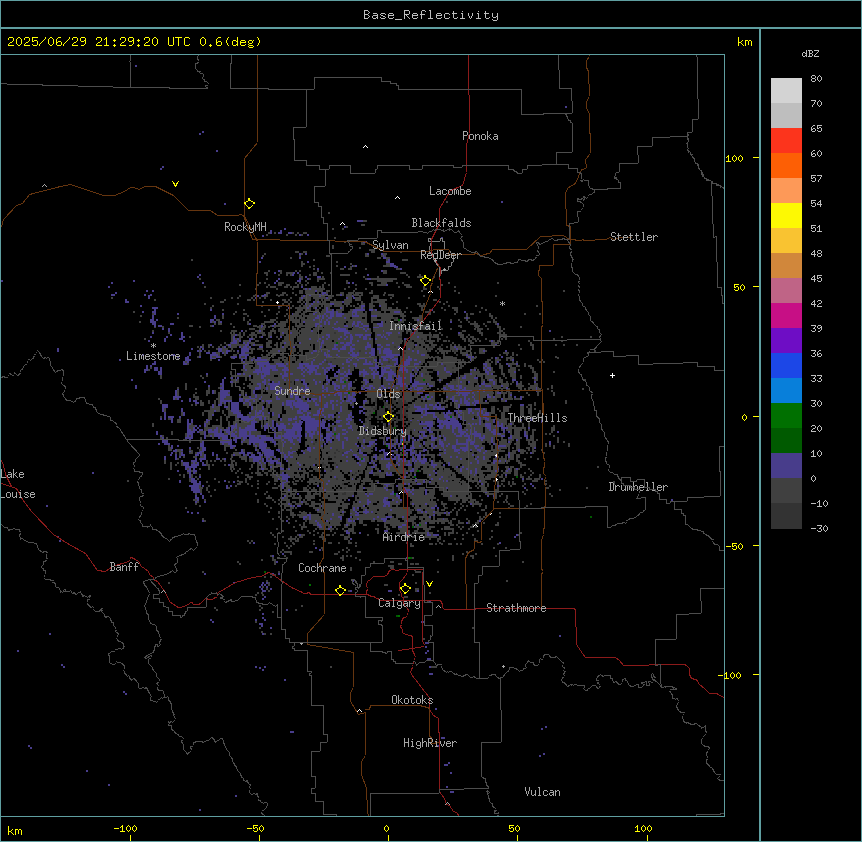Click the Limestone label
The image size is (862, 842).
[153, 356]
